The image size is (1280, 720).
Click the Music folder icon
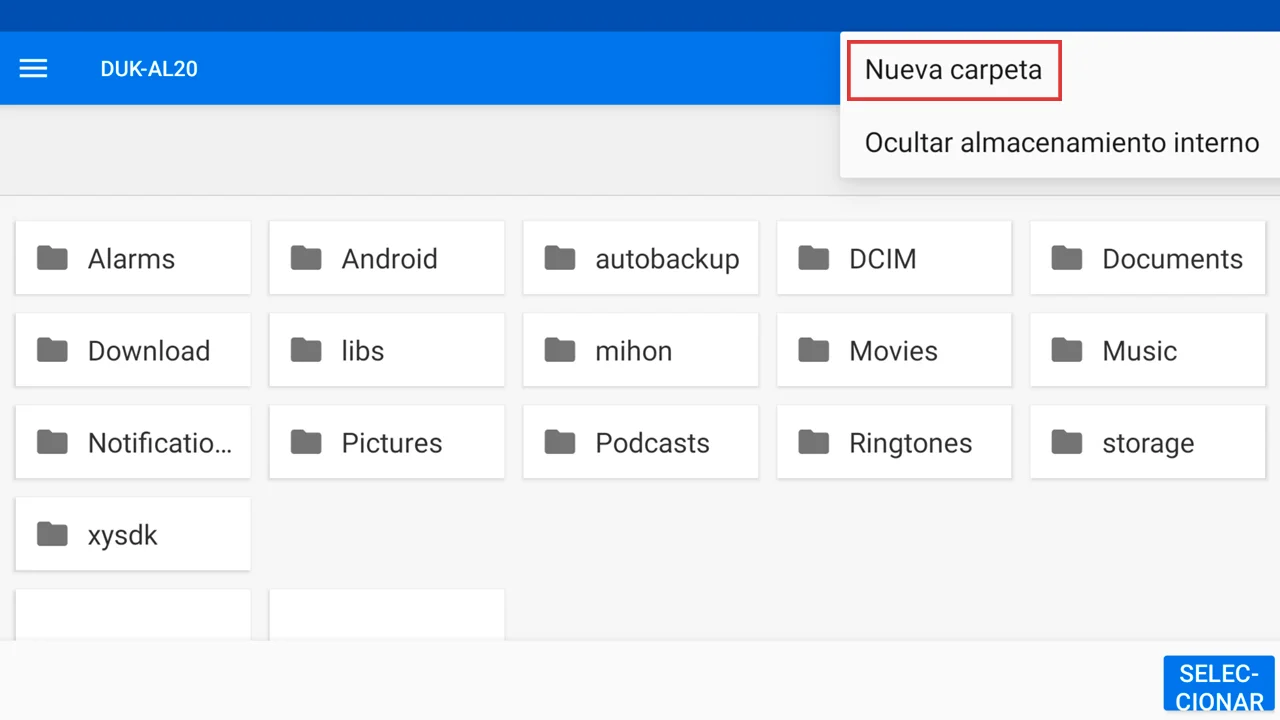click(x=1067, y=351)
